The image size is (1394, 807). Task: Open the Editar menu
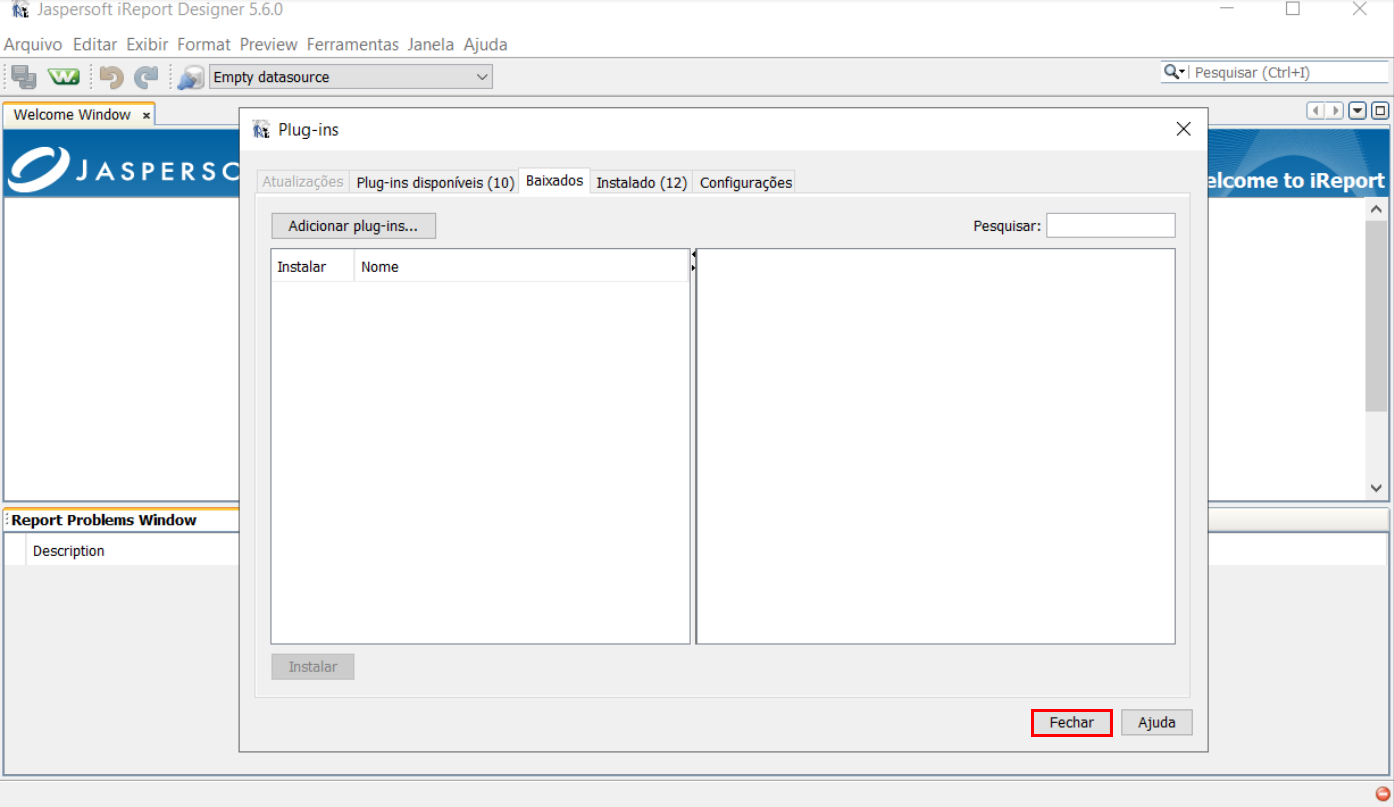tap(95, 44)
